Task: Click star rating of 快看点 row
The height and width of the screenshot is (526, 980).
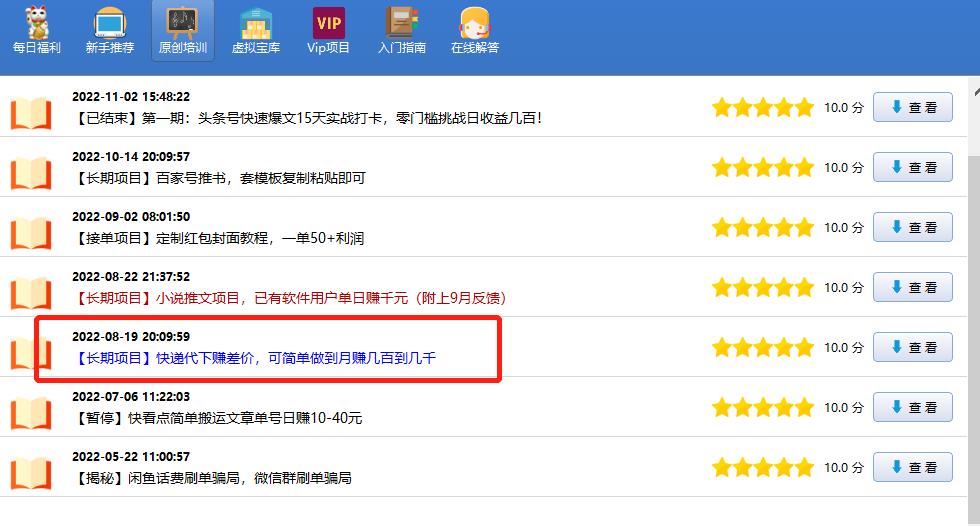Action: click(762, 407)
